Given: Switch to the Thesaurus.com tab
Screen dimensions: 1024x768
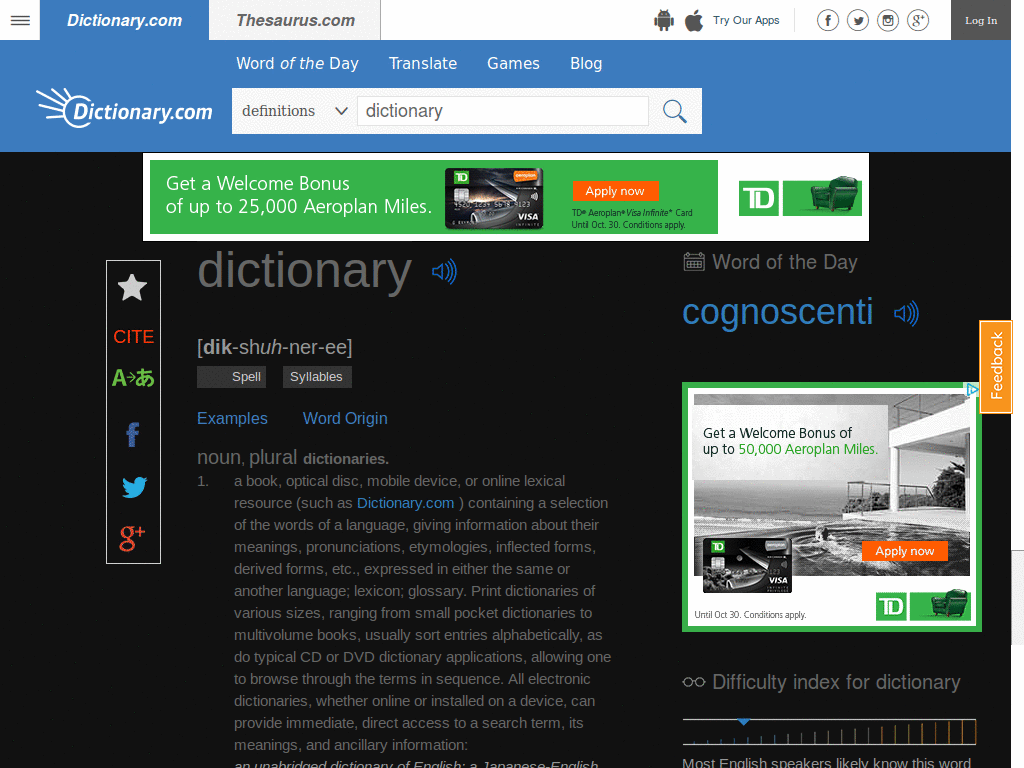Looking at the screenshot, I should (295, 20).
